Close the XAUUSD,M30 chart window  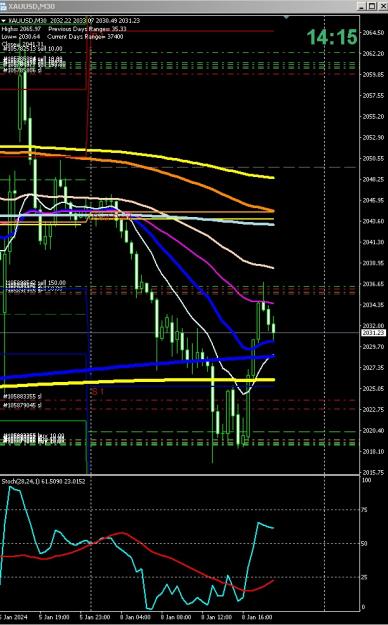click(382, 6)
